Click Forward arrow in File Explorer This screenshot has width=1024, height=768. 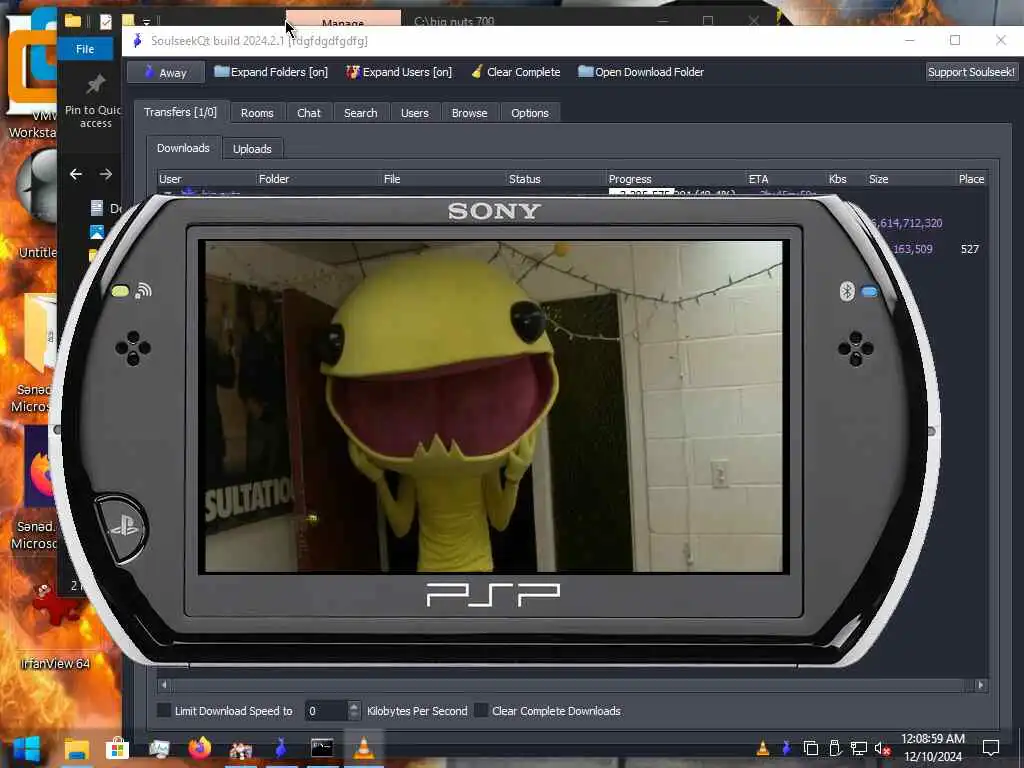pyautogui.click(x=106, y=174)
